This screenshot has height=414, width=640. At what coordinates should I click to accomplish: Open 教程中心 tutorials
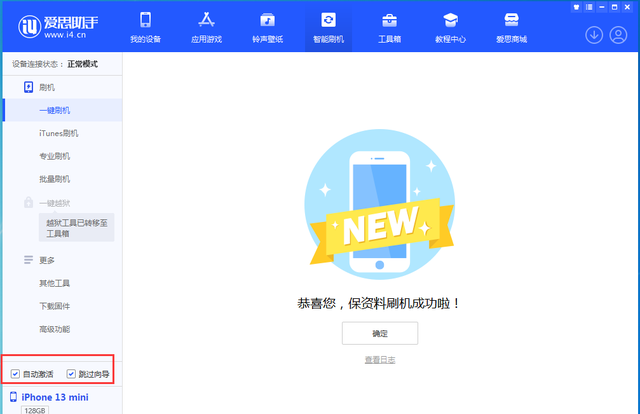tap(450, 27)
